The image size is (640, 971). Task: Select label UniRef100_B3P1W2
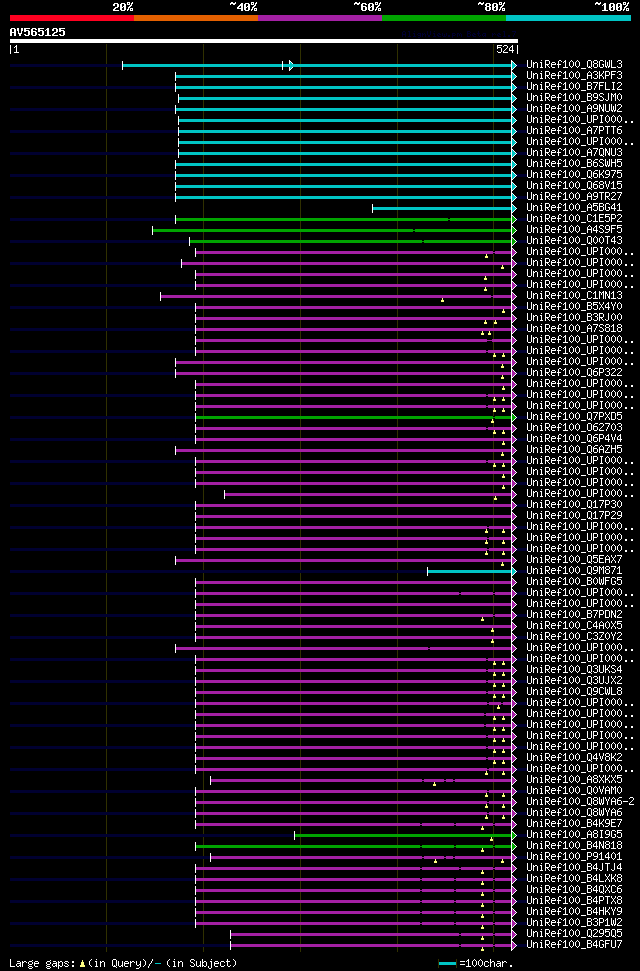[574, 923]
